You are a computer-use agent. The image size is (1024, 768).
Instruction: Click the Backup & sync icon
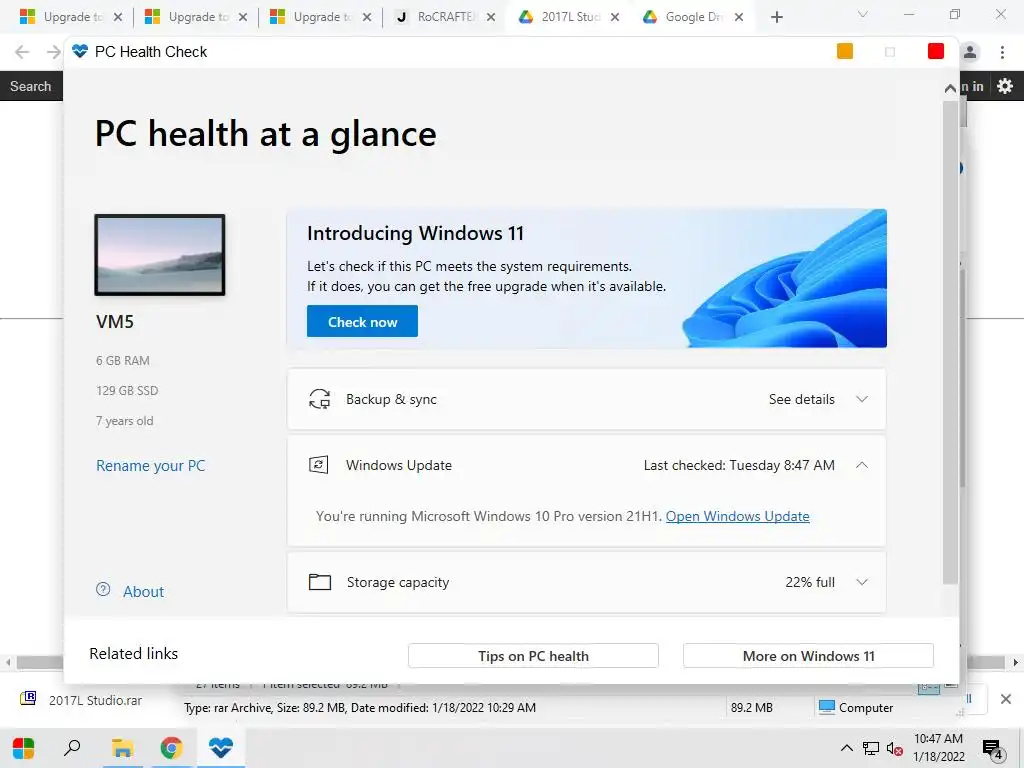click(x=319, y=399)
